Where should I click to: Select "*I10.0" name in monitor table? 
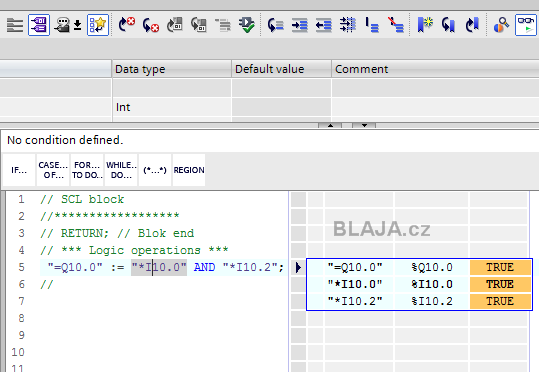pyautogui.click(x=355, y=284)
